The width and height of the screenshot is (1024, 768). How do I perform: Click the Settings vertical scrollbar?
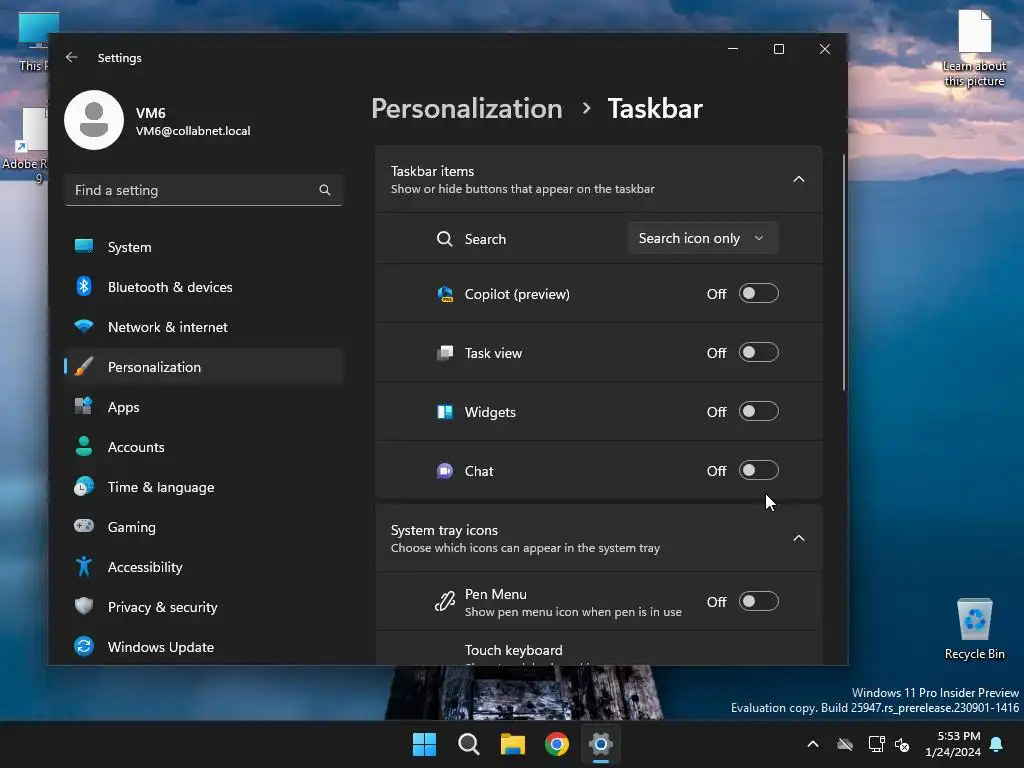pos(844,272)
